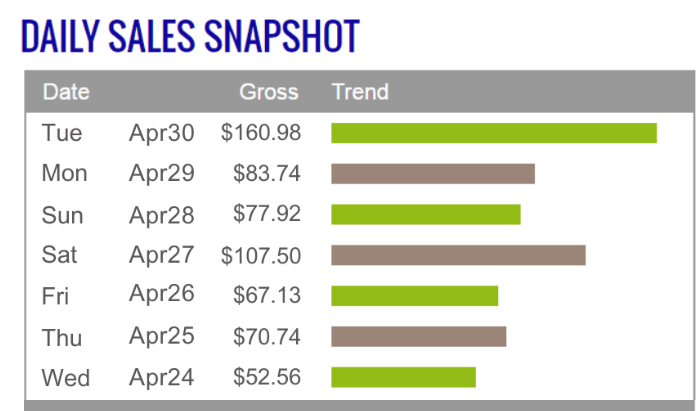This screenshot has height=411, width=700.
Task: Click the green trend bar for Fri Apr26
Action: tap(414, 296)
